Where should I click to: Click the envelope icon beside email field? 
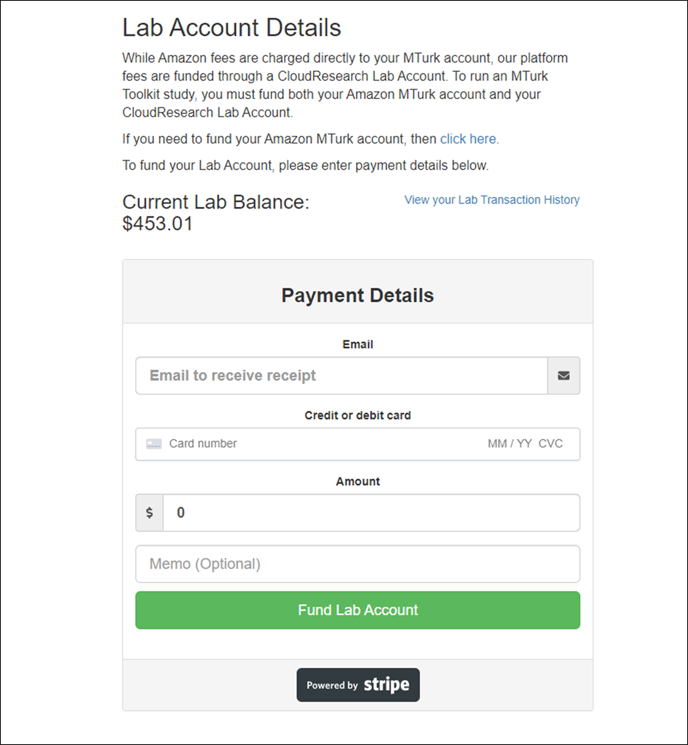click(x=564, y=376)
